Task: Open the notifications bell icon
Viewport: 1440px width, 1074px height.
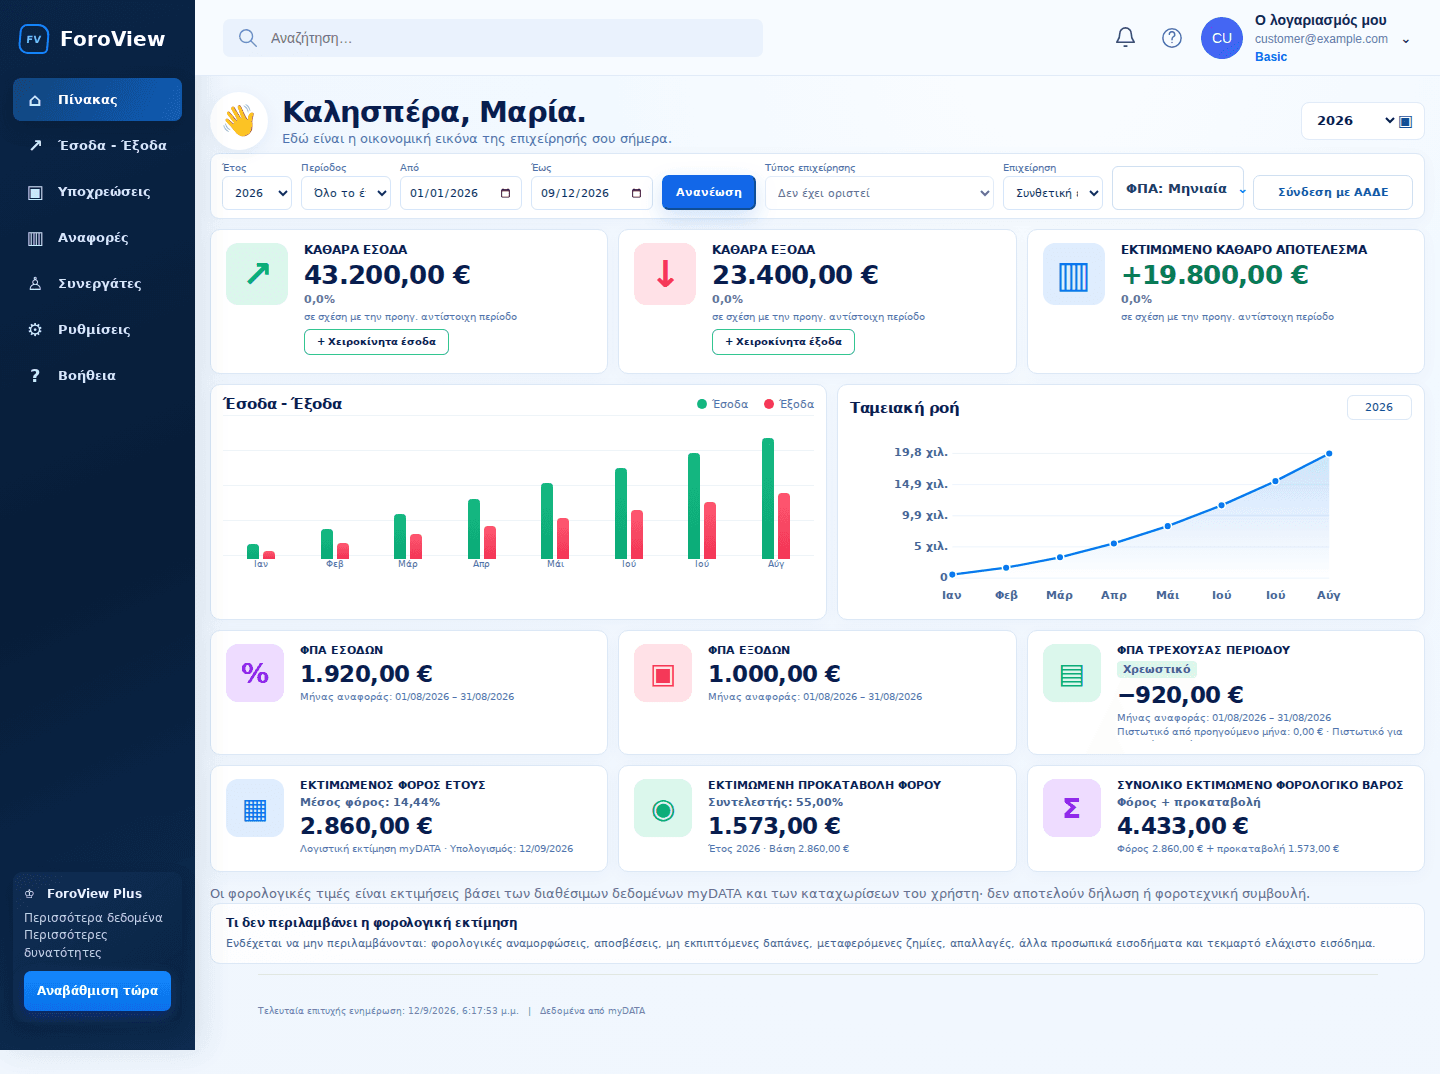Action: pyautogui.click(x=1125, y=38)
